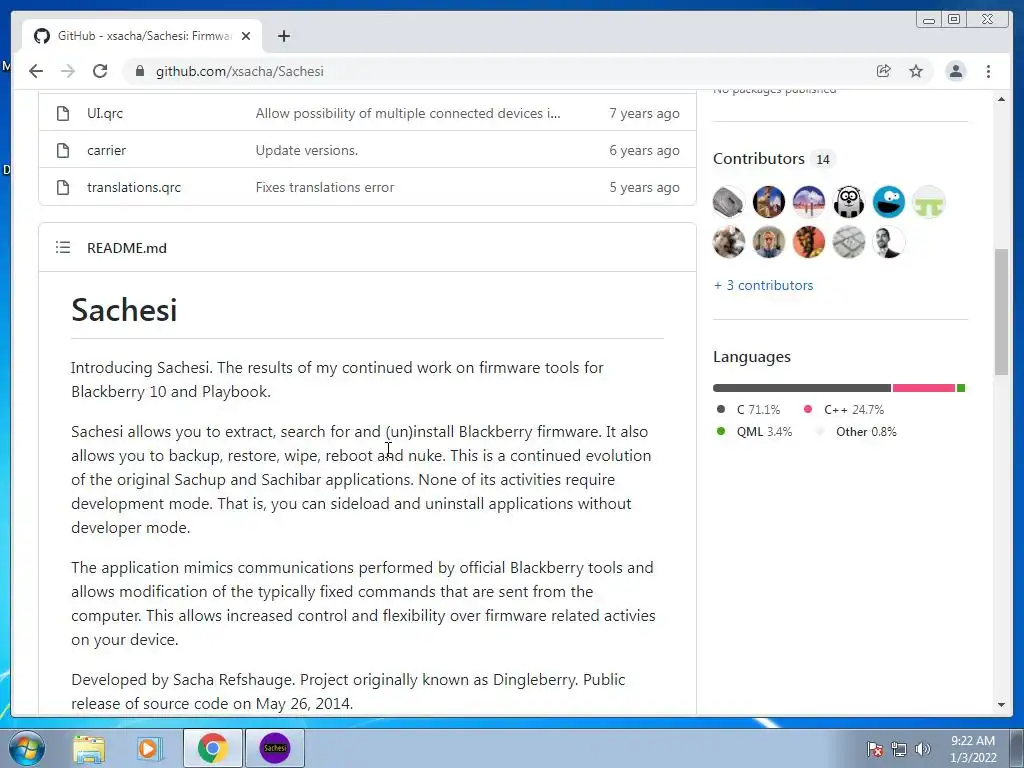Open the Action Center flag icon
Screen dimensions: 1024x768
(x=875, y=749)
